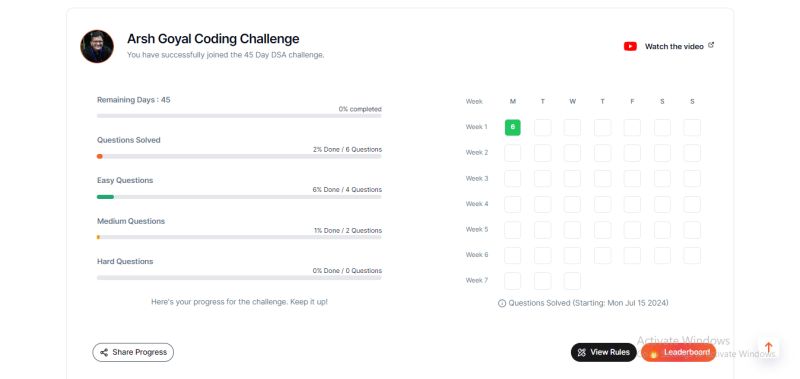Click the share icon in Share Progress
Screen dimensions: 800x379
tap(104, 352)
